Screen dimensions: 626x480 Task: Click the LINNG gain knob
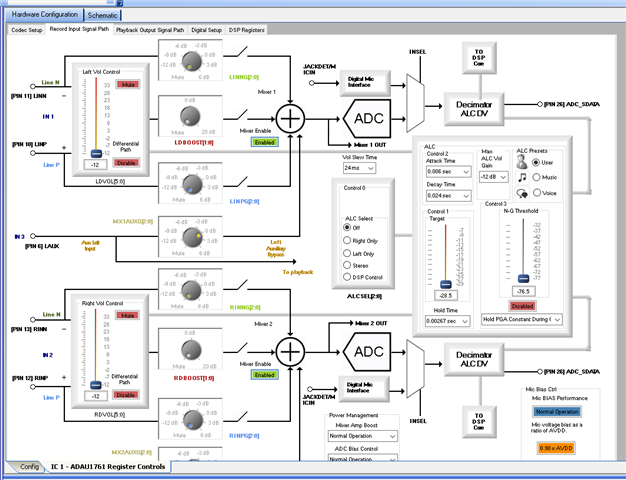click(192, 61)
